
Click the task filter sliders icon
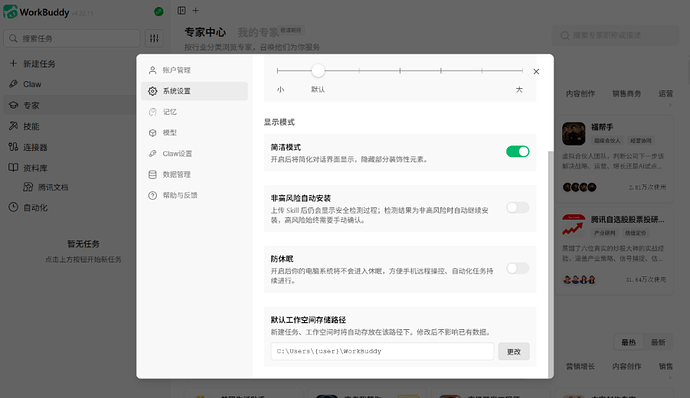click(154, 38)
